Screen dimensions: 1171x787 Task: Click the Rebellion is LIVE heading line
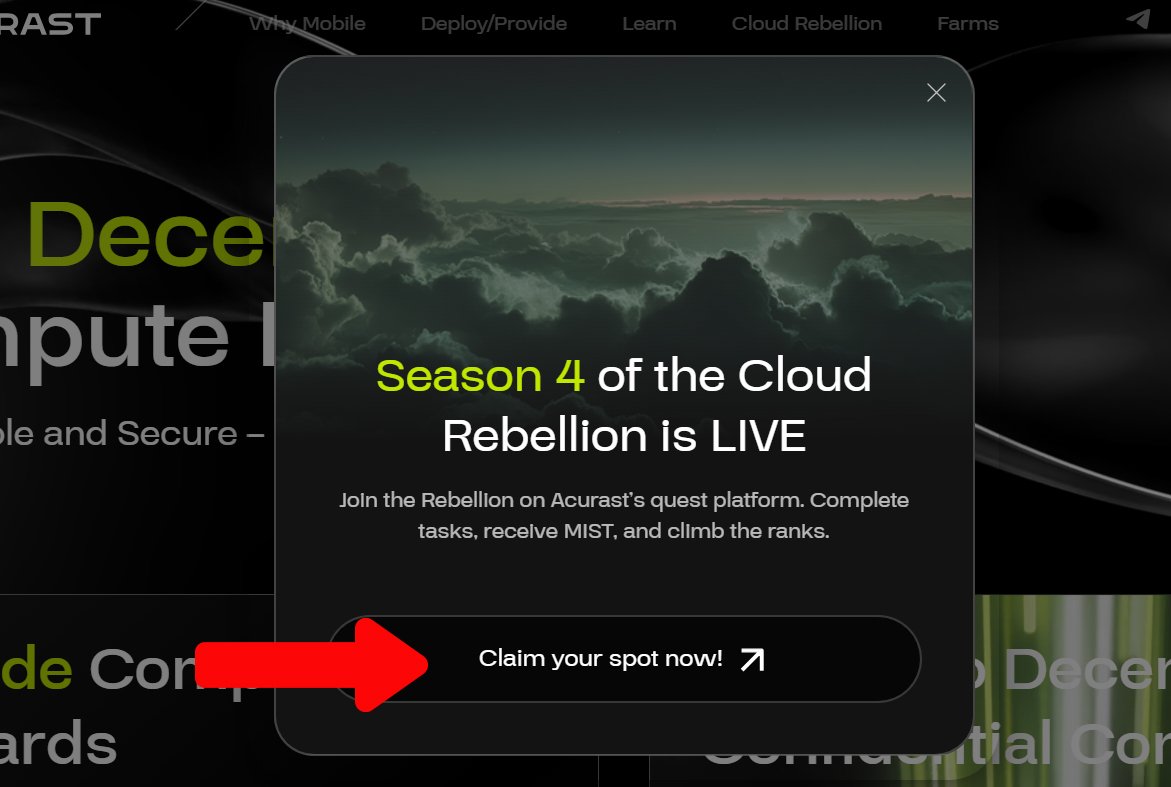tap(624, 436)
